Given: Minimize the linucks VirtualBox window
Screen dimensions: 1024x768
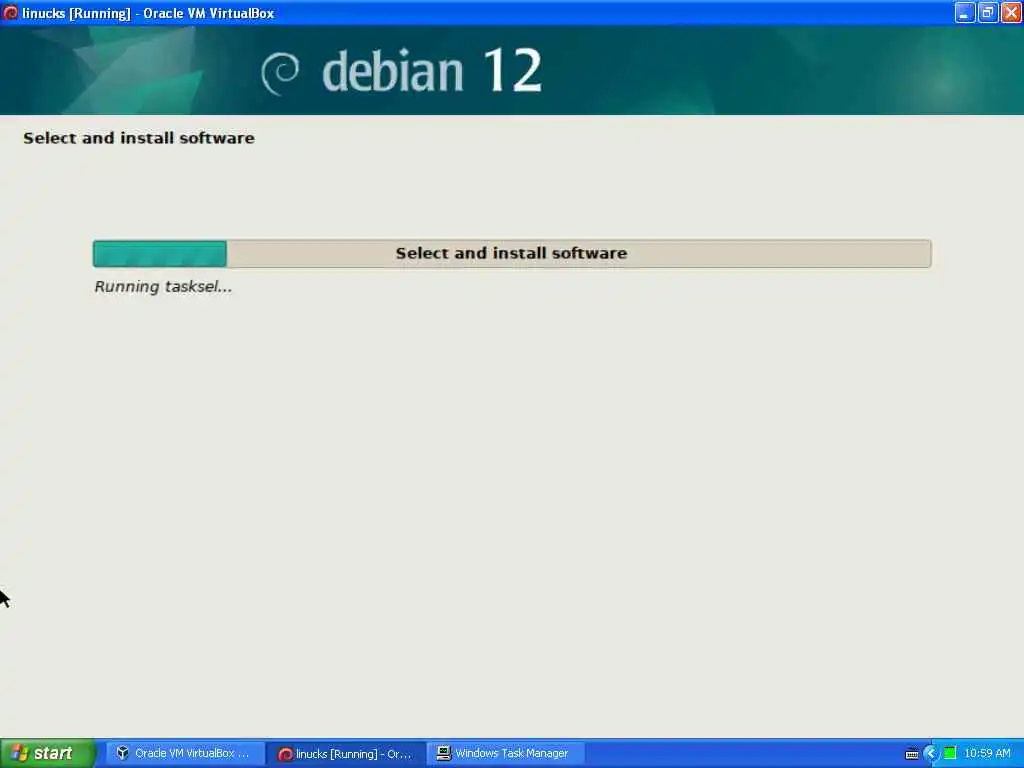Looking at the screenshot, I should pos(964,12).
